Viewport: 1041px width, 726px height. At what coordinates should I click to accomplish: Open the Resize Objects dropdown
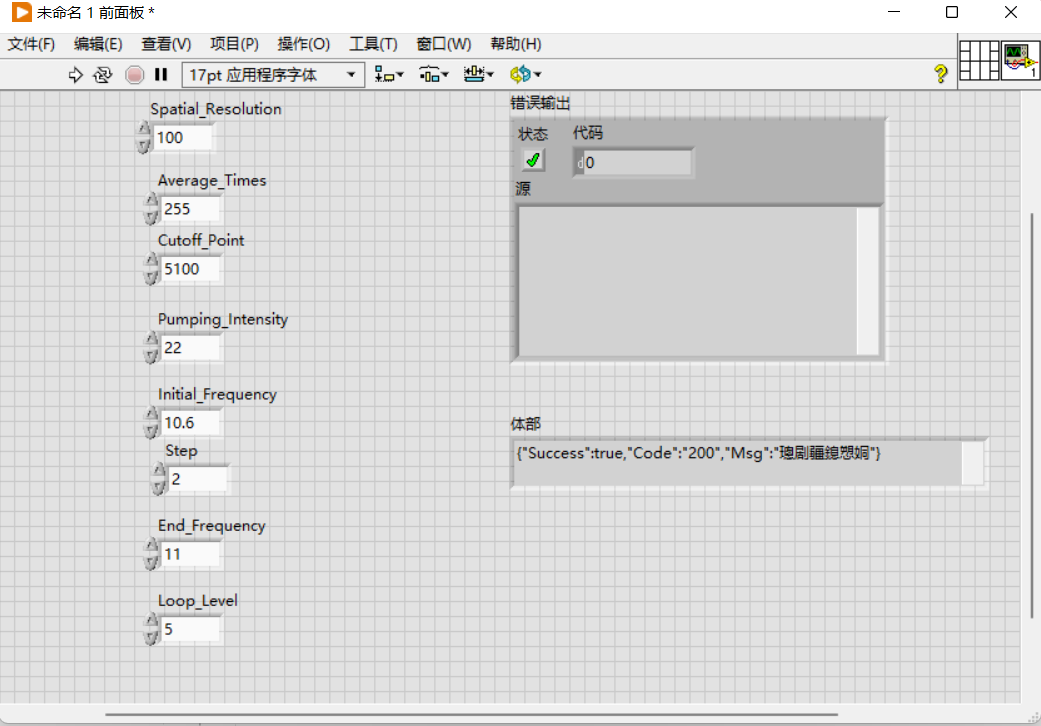(479, 74)
